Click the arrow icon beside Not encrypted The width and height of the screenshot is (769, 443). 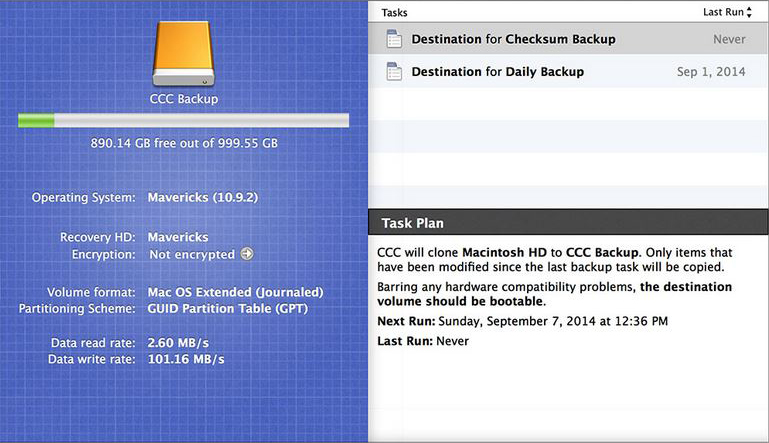[x=247, y=254]
